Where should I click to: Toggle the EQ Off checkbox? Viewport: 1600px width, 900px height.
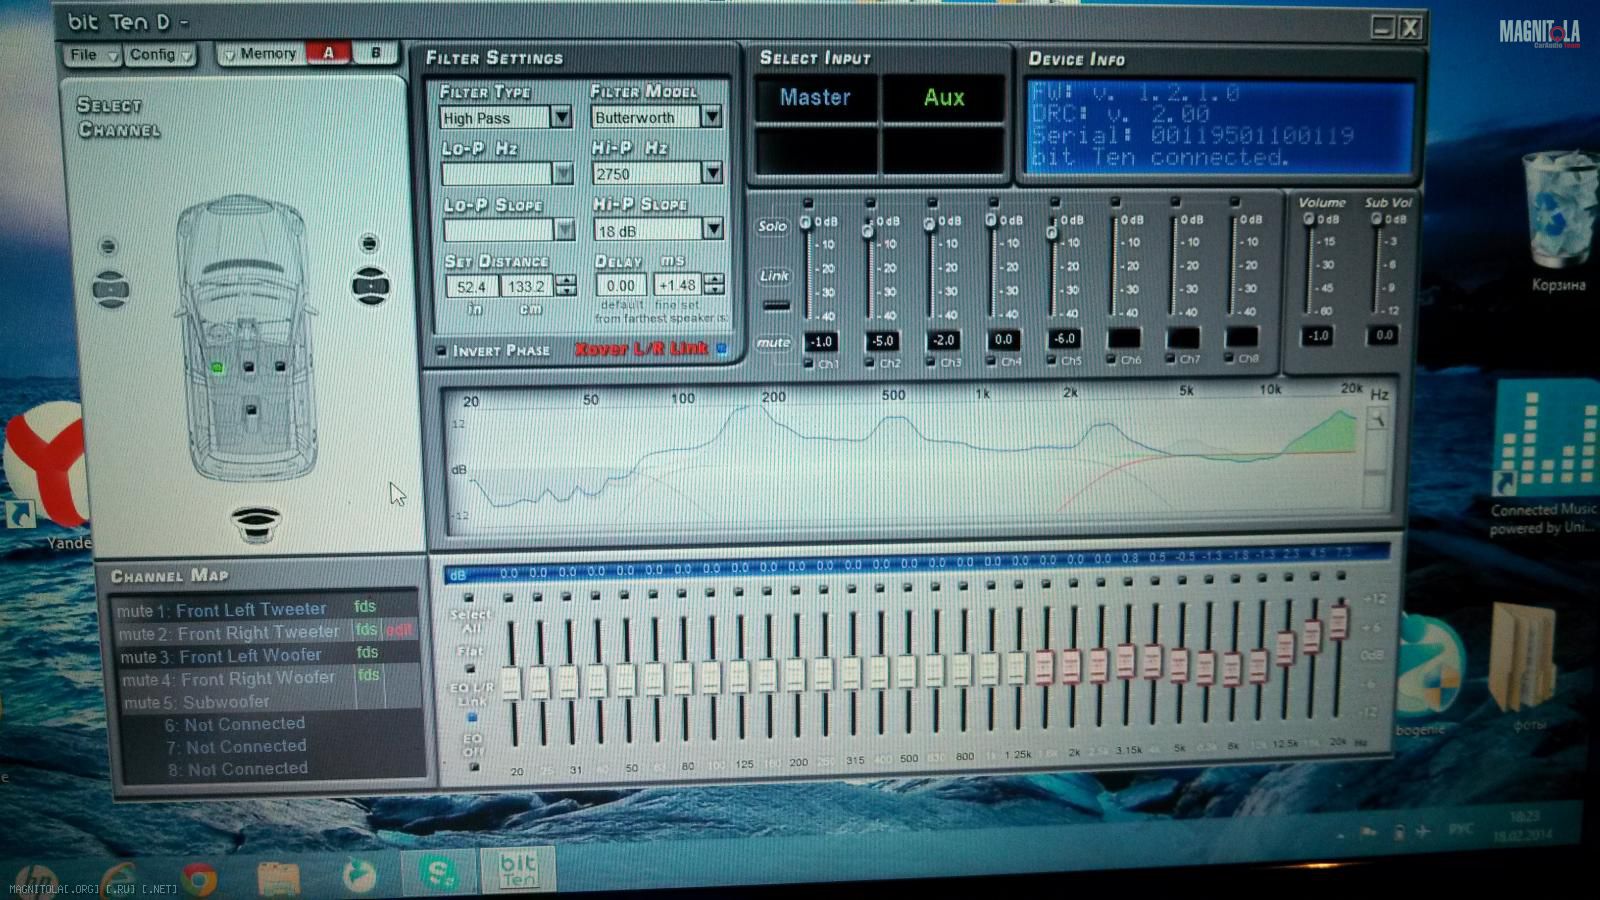point(474,766)
